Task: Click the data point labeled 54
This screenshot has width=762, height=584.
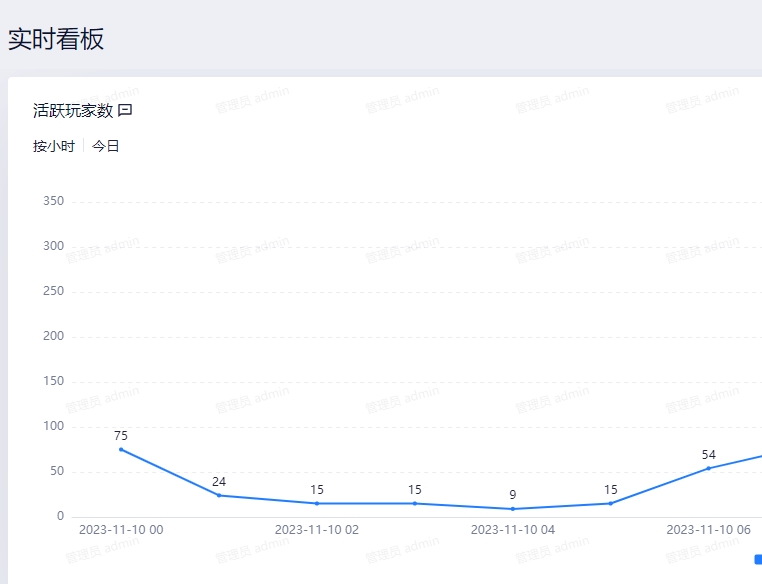Action: point(709,468)
